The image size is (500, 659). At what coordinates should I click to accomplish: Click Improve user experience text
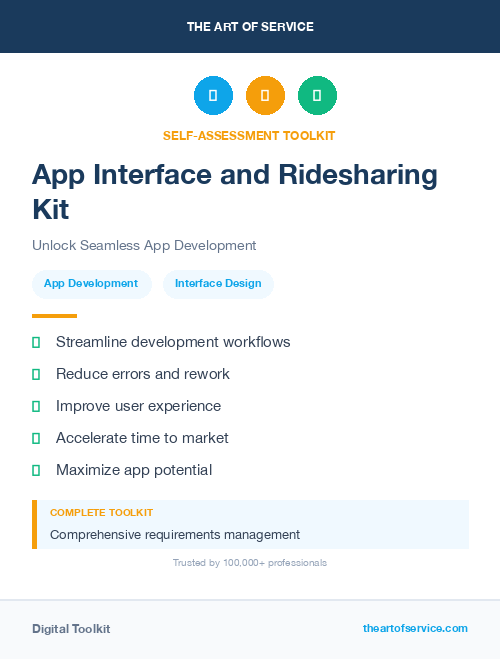pyautogui.click(x=139, y=406)
